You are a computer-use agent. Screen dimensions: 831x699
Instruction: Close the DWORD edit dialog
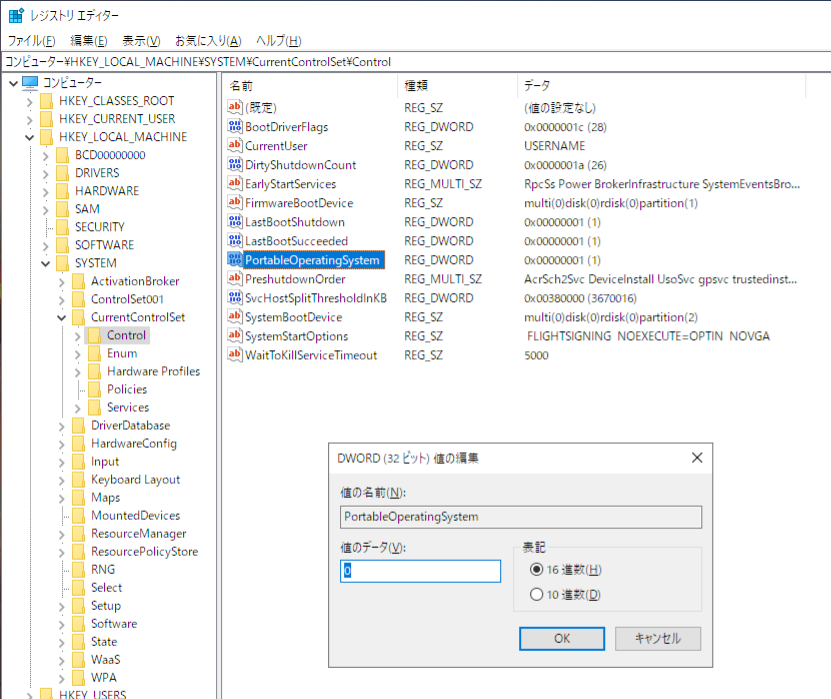(x=697, y=457)
